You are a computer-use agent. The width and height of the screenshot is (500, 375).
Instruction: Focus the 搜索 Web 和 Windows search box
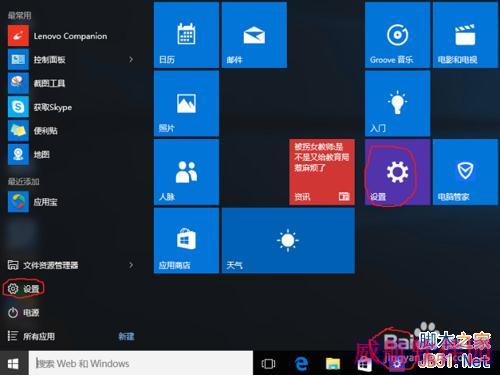140,363
